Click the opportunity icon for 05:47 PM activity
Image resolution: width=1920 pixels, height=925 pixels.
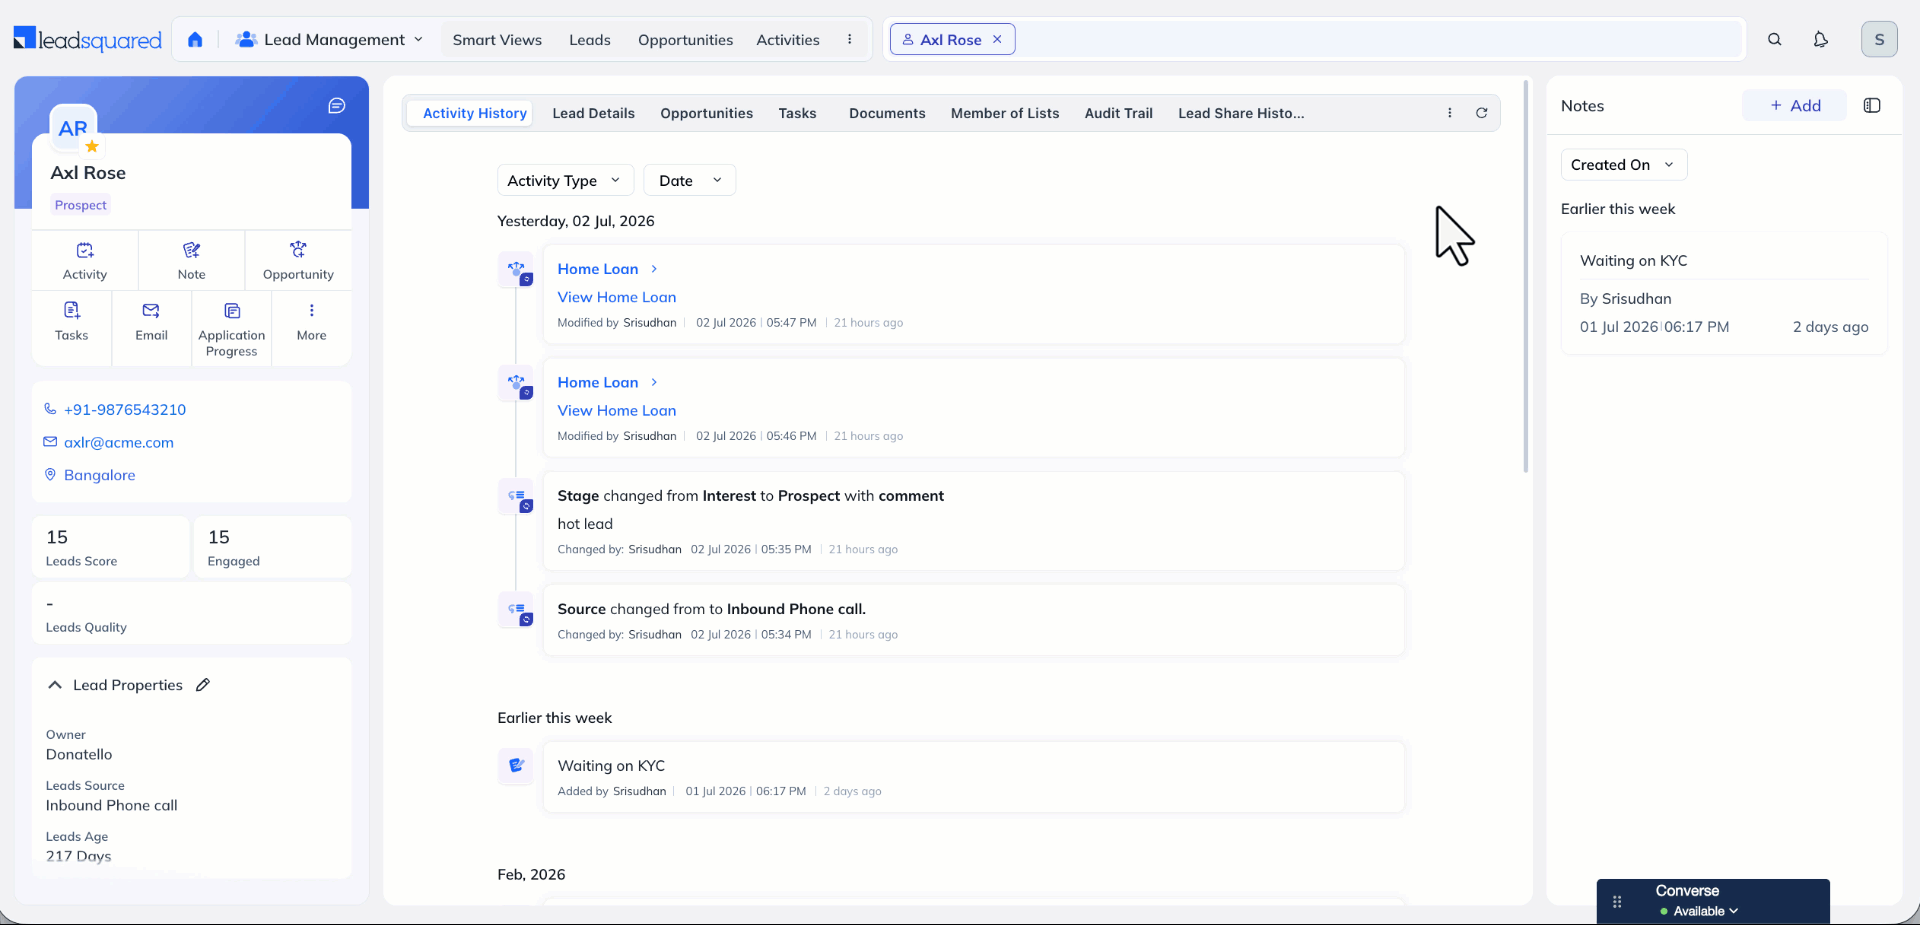[516, 270]
